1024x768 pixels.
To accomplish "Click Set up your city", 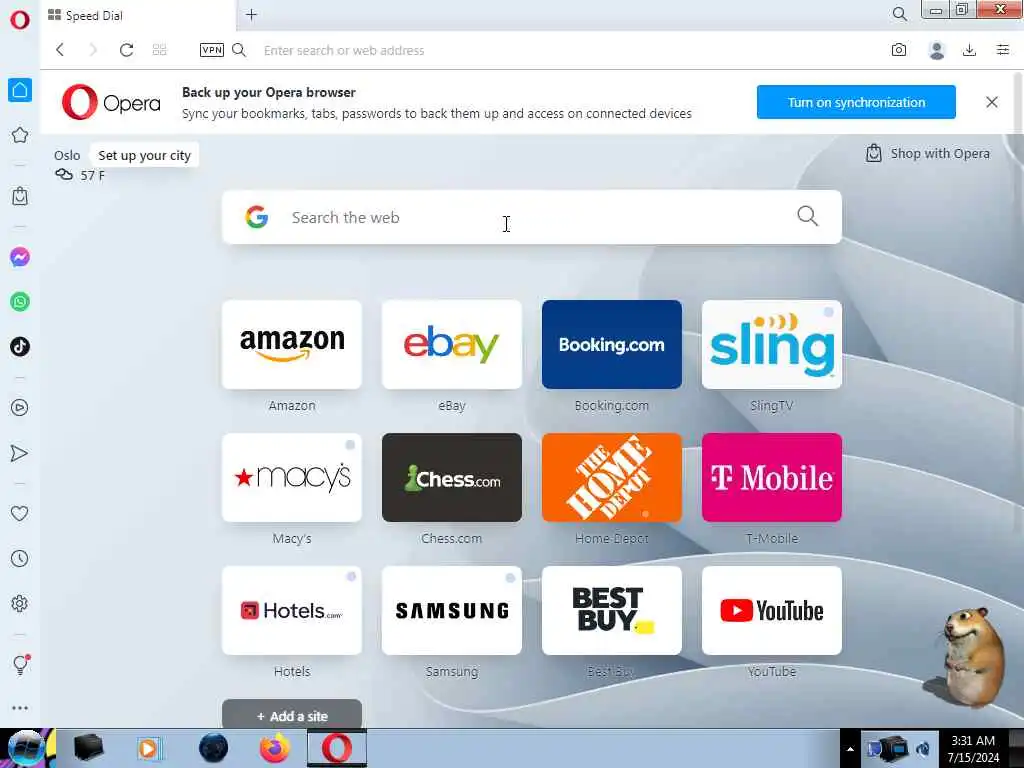I will (x=144, y=155).
